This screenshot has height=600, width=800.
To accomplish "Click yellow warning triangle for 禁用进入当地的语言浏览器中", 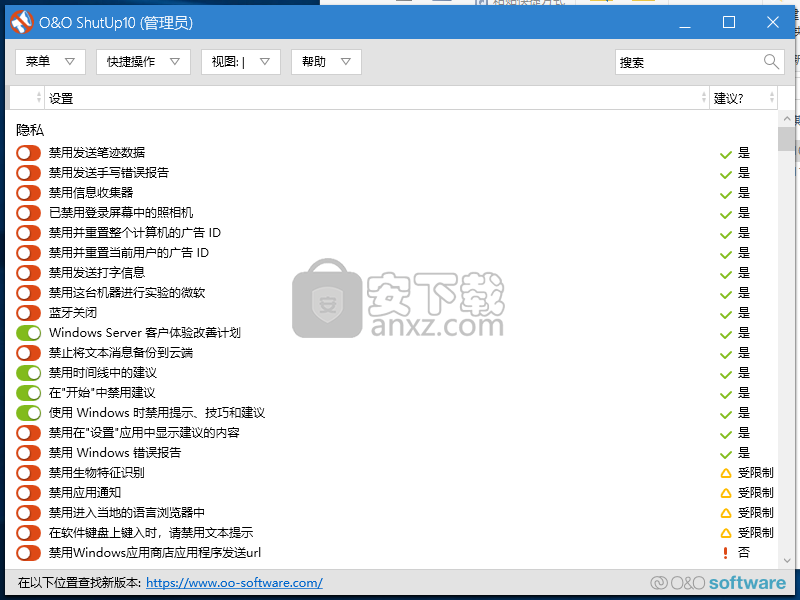I will (726, 513).
